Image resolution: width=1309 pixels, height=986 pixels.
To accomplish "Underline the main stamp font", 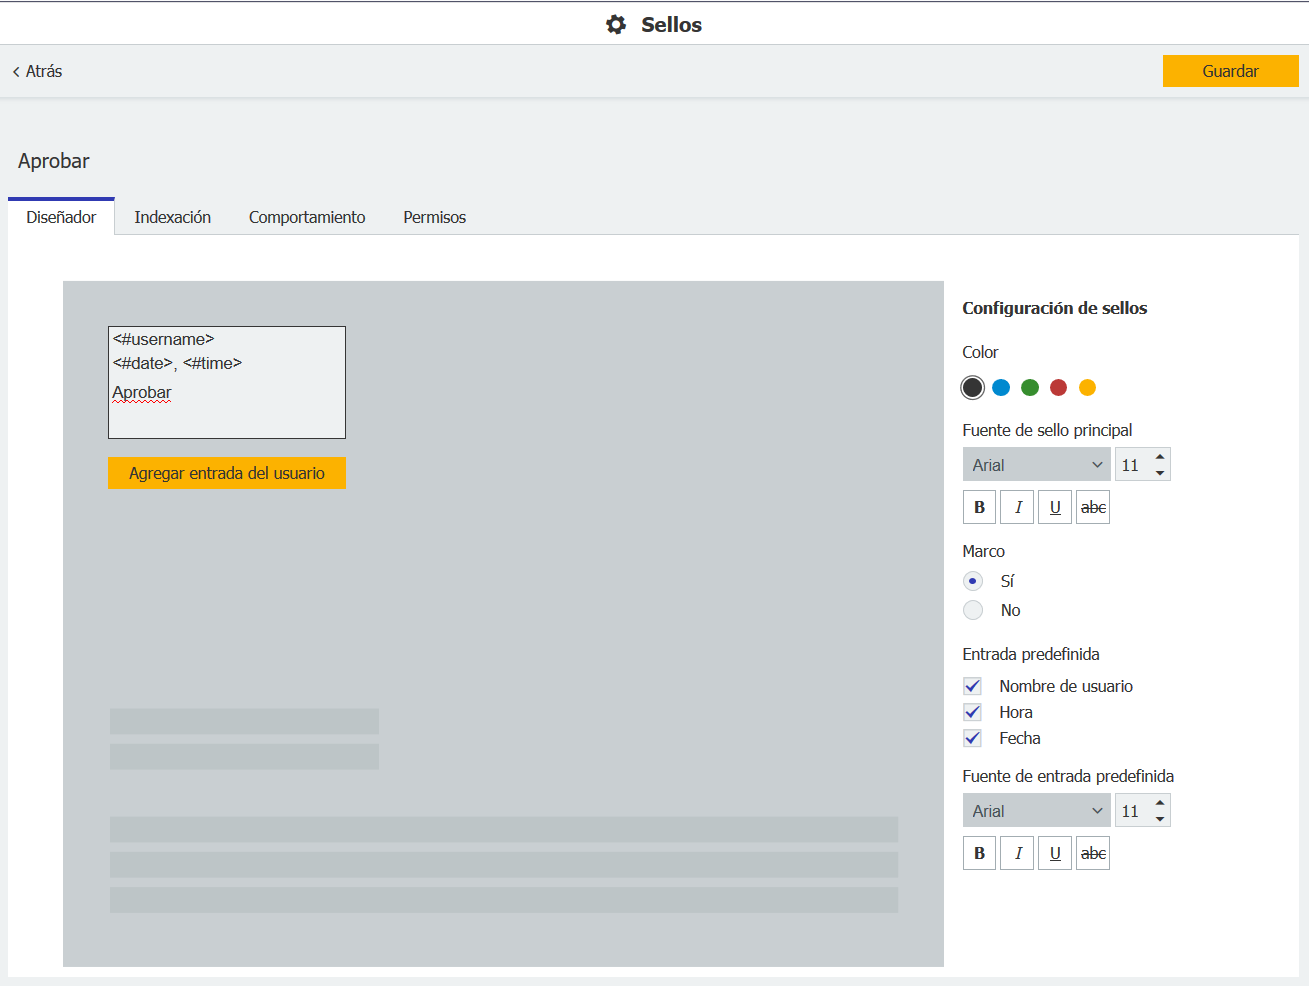I will 1054,507.
